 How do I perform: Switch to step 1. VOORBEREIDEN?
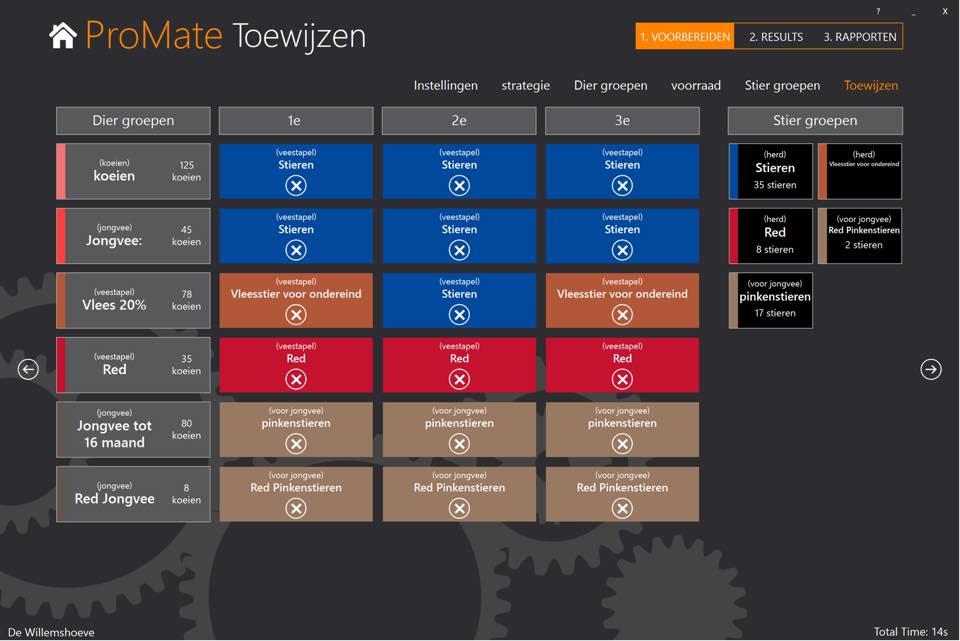[685, 37]
